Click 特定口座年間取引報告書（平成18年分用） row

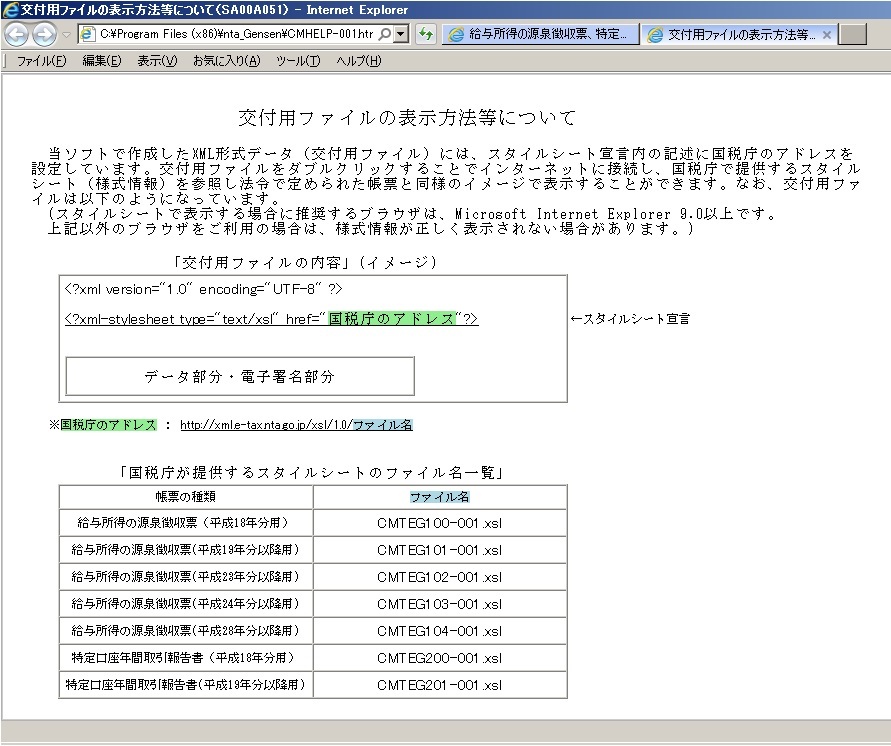tap(186, 658)
